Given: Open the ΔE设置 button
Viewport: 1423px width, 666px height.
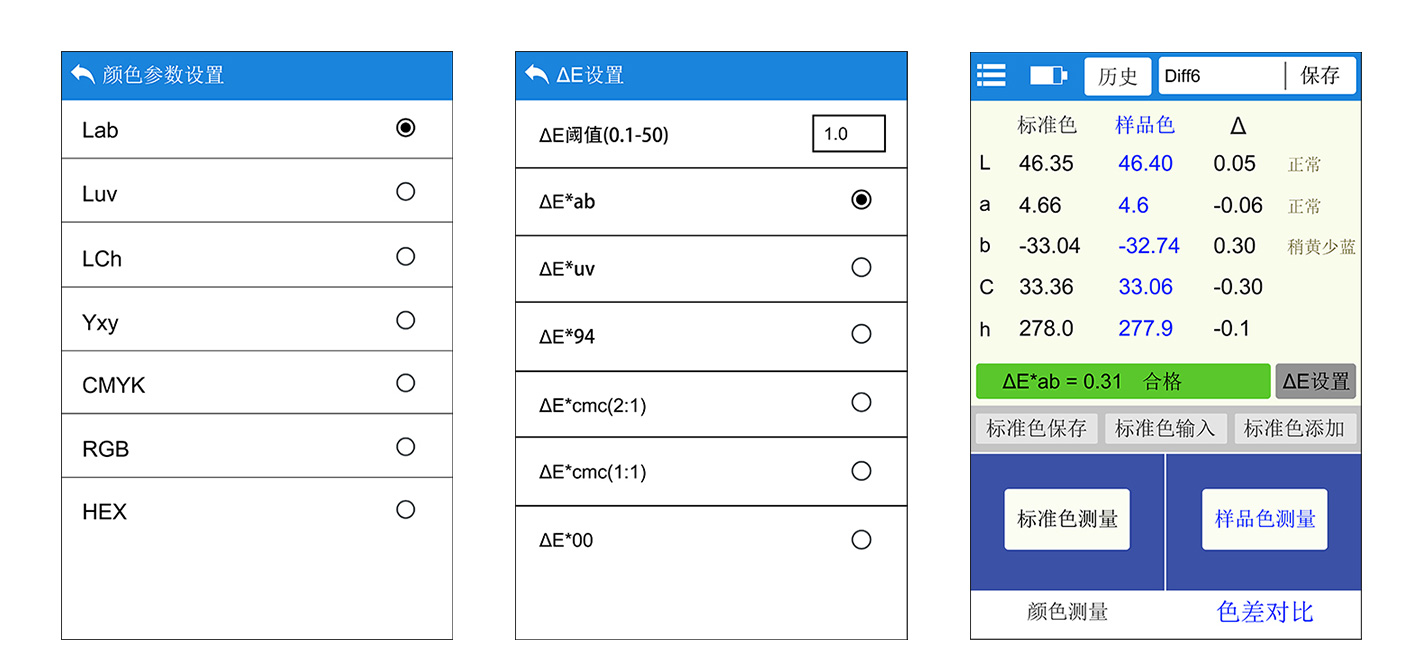Looking at the screenshot, I should (x=1316, y=381).
